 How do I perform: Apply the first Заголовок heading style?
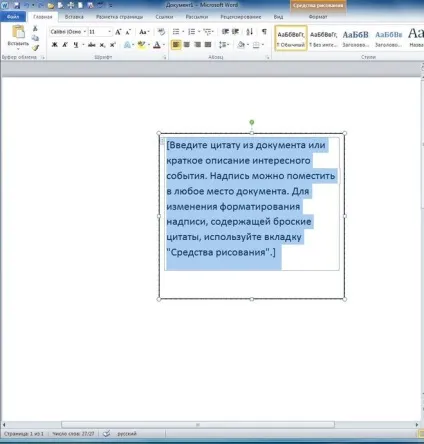pyautogui.click(x=356, y=38)
